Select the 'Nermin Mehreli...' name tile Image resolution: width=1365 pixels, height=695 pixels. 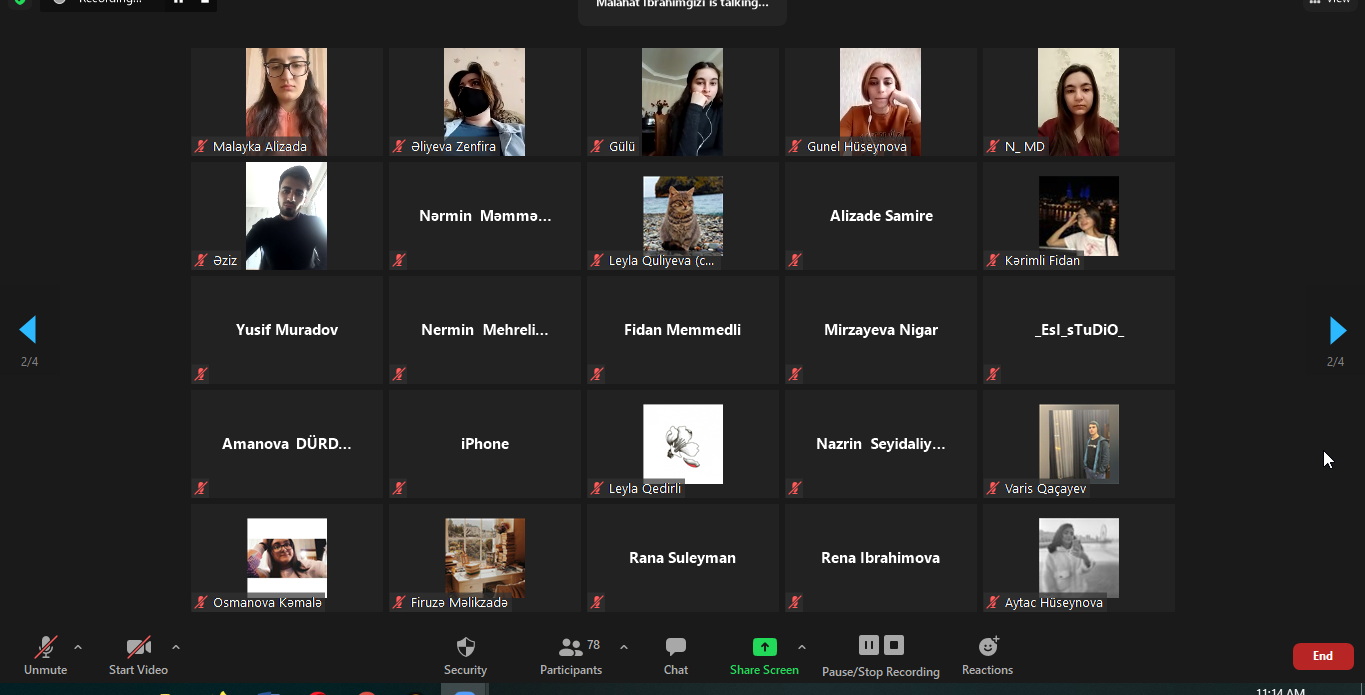point(485,330)
